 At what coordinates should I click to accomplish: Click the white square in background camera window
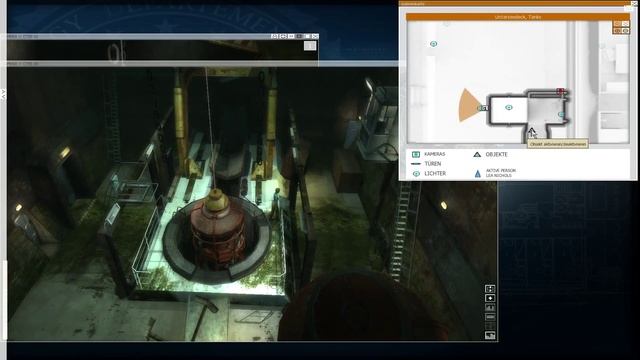click(310, 46)
